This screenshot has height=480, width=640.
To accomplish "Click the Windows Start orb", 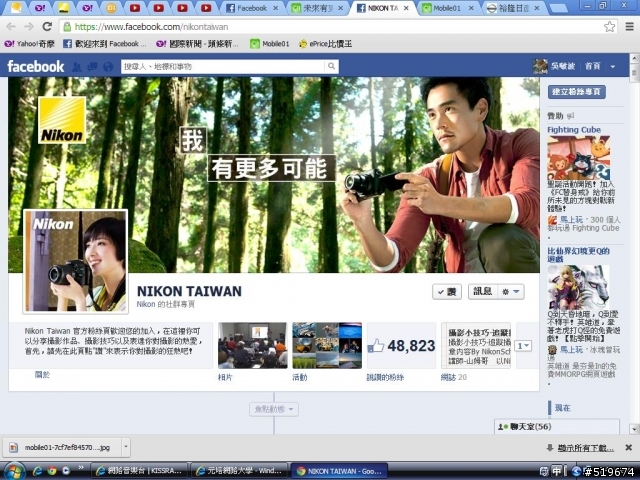I will click(x=14, y=471).
